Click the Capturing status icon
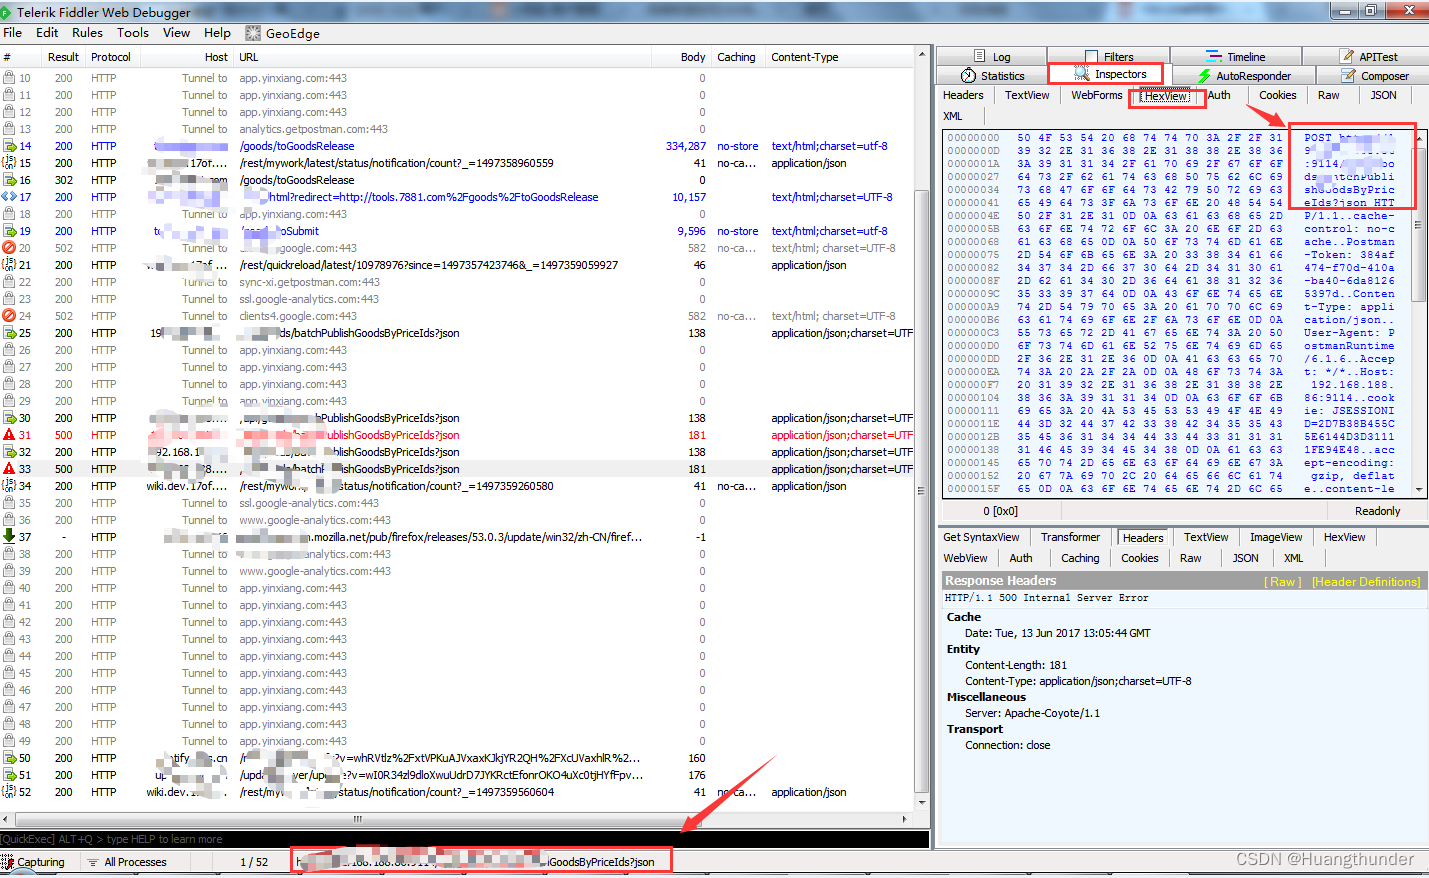Image resolution: width=1429 pixels, height=878 pixels. click(8, 862)
